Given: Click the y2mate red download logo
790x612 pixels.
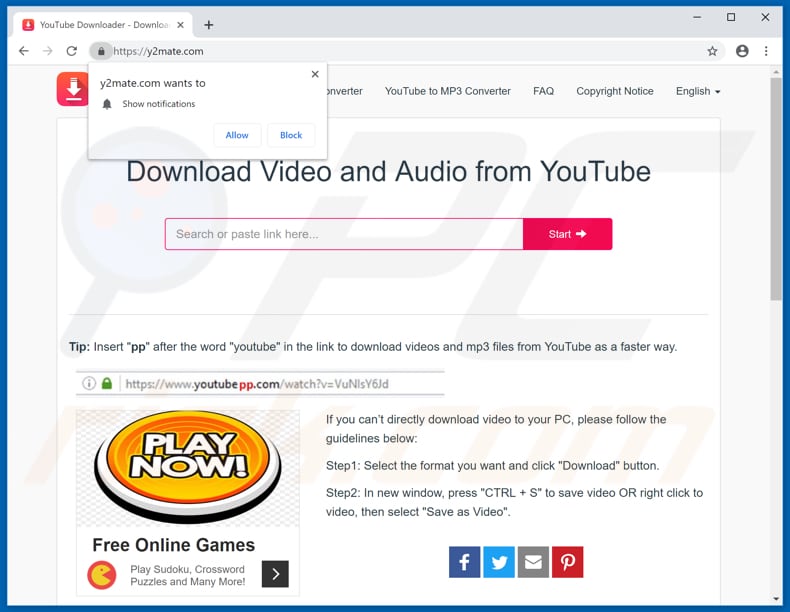Looking at the screenshot, I should (73, 89).
